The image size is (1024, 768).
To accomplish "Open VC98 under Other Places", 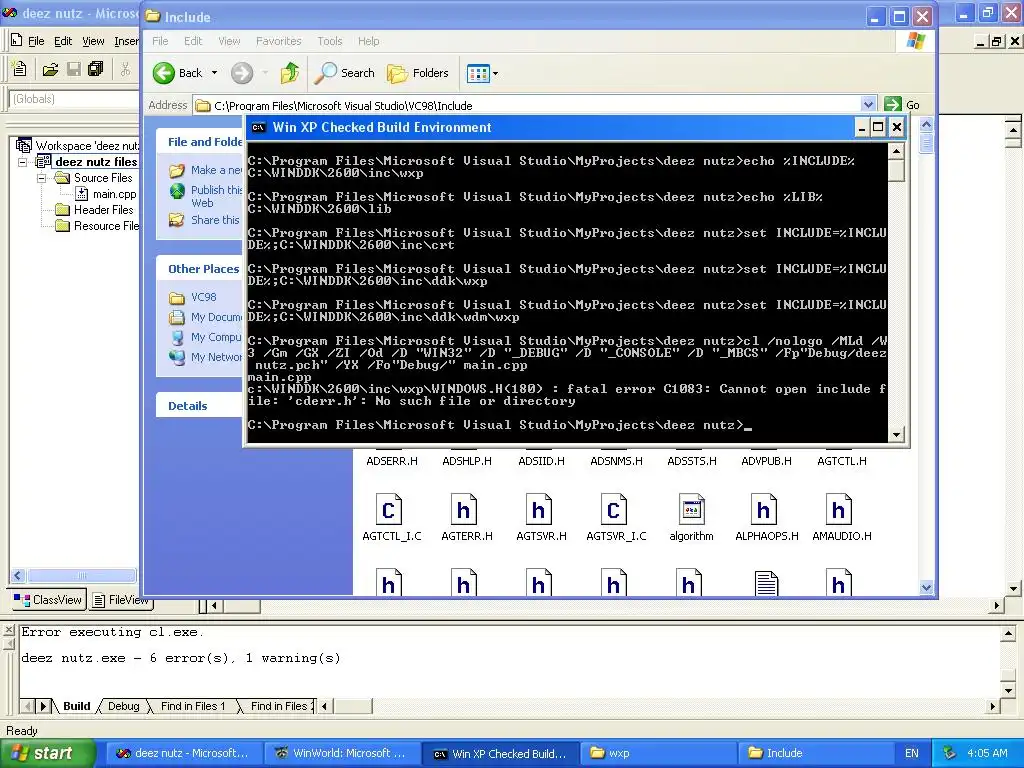I will [x=203, y=297].
